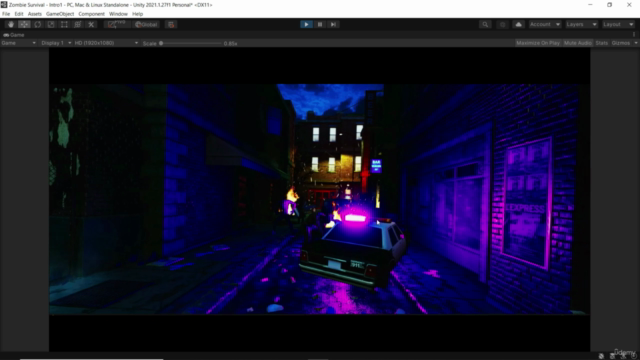Open the Window menu
This screenshot has height=360, width=640.
tap(118, 14)
